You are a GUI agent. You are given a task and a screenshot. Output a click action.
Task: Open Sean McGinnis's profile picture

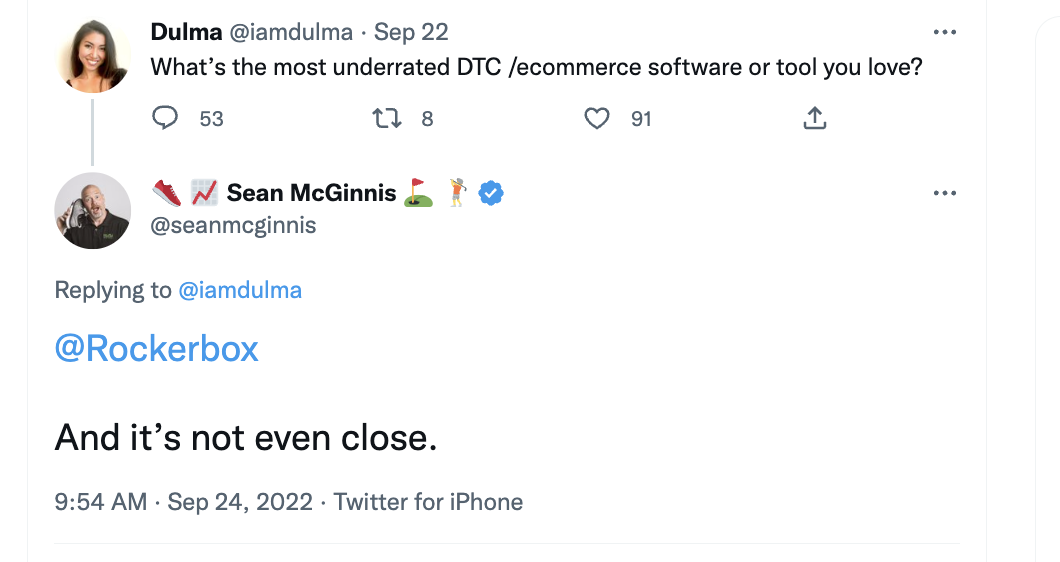(93, 210)
